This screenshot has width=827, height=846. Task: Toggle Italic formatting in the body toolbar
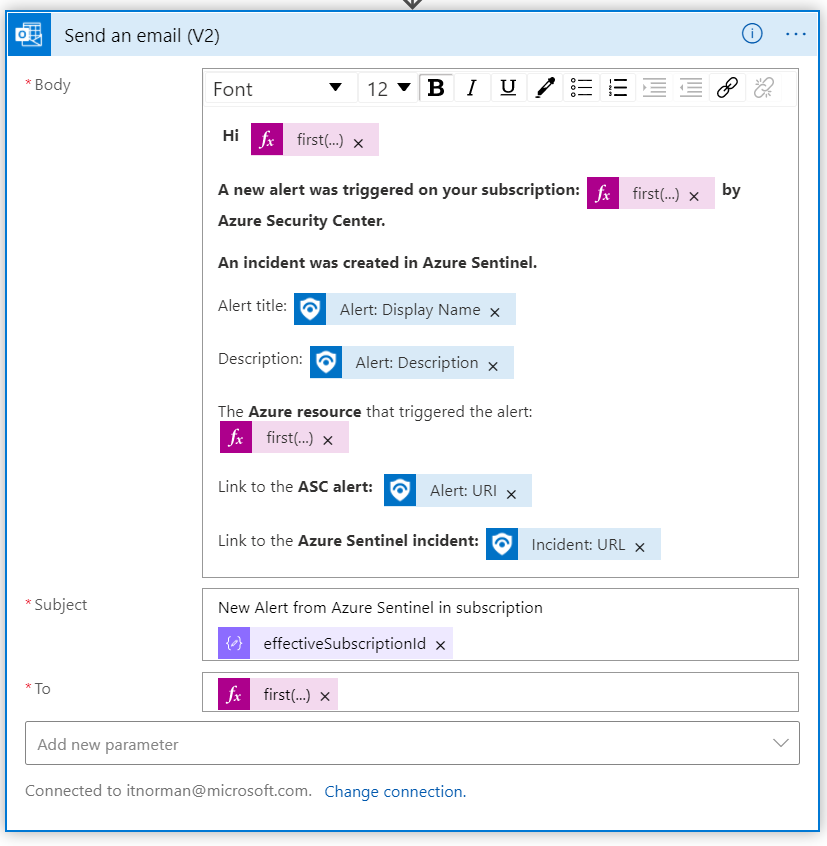pos(471,87)
